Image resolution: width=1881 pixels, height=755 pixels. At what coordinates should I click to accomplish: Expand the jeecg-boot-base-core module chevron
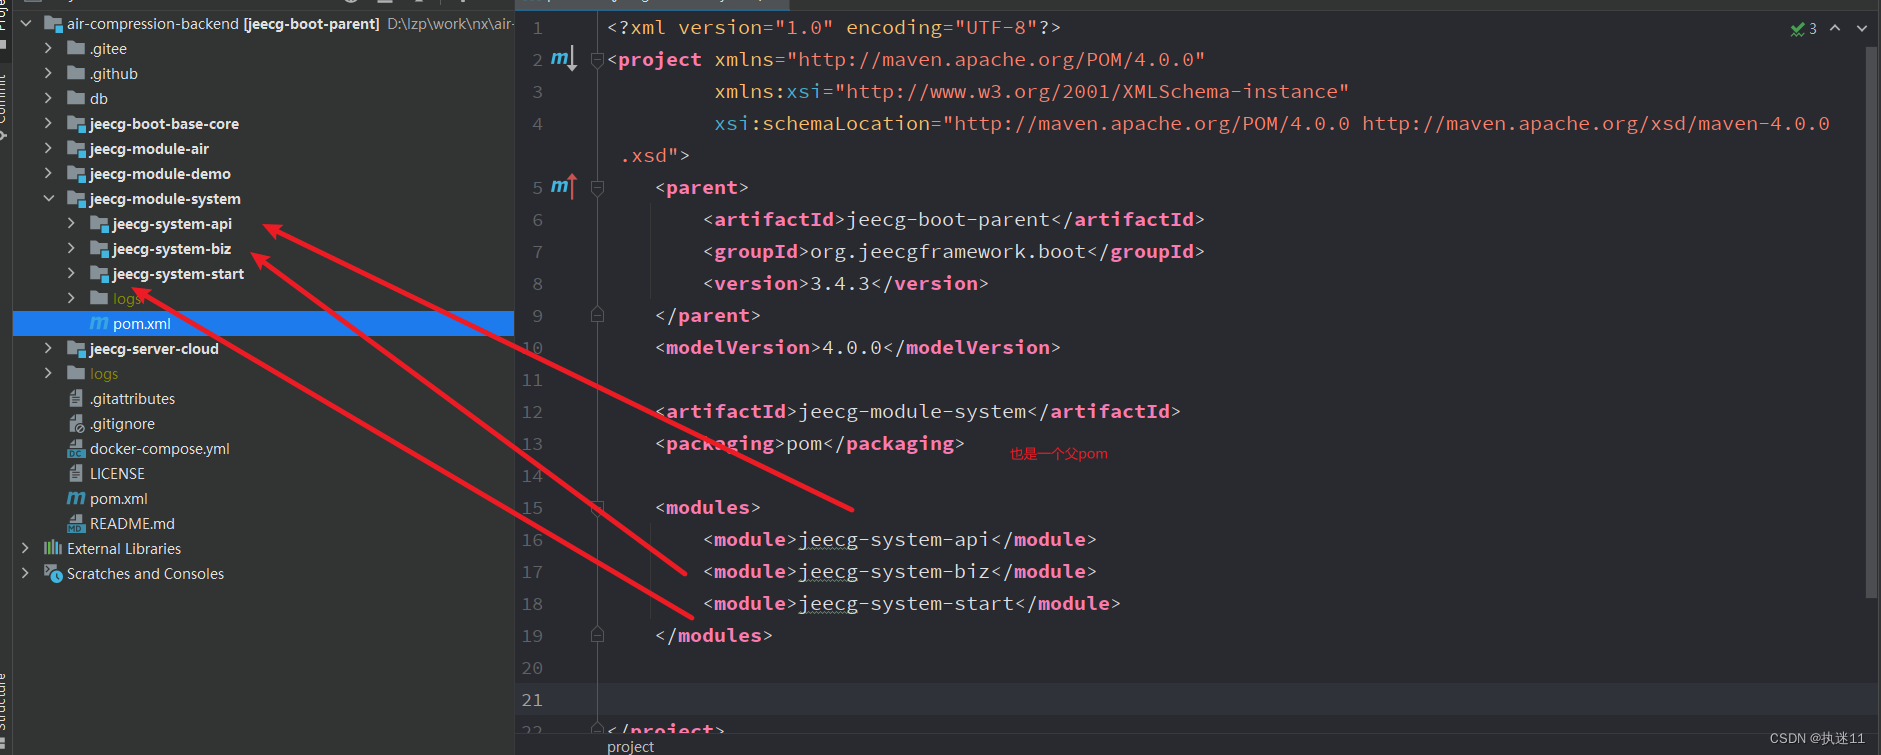[x=48, y=123]
